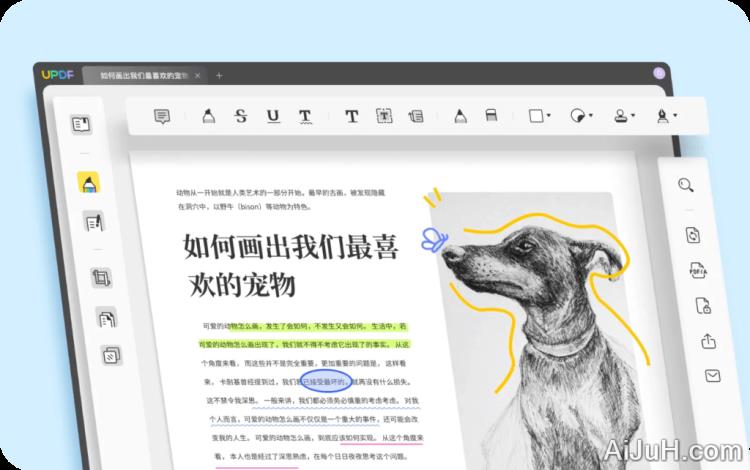Close the current document tab
750x470 pixels.
198,76
